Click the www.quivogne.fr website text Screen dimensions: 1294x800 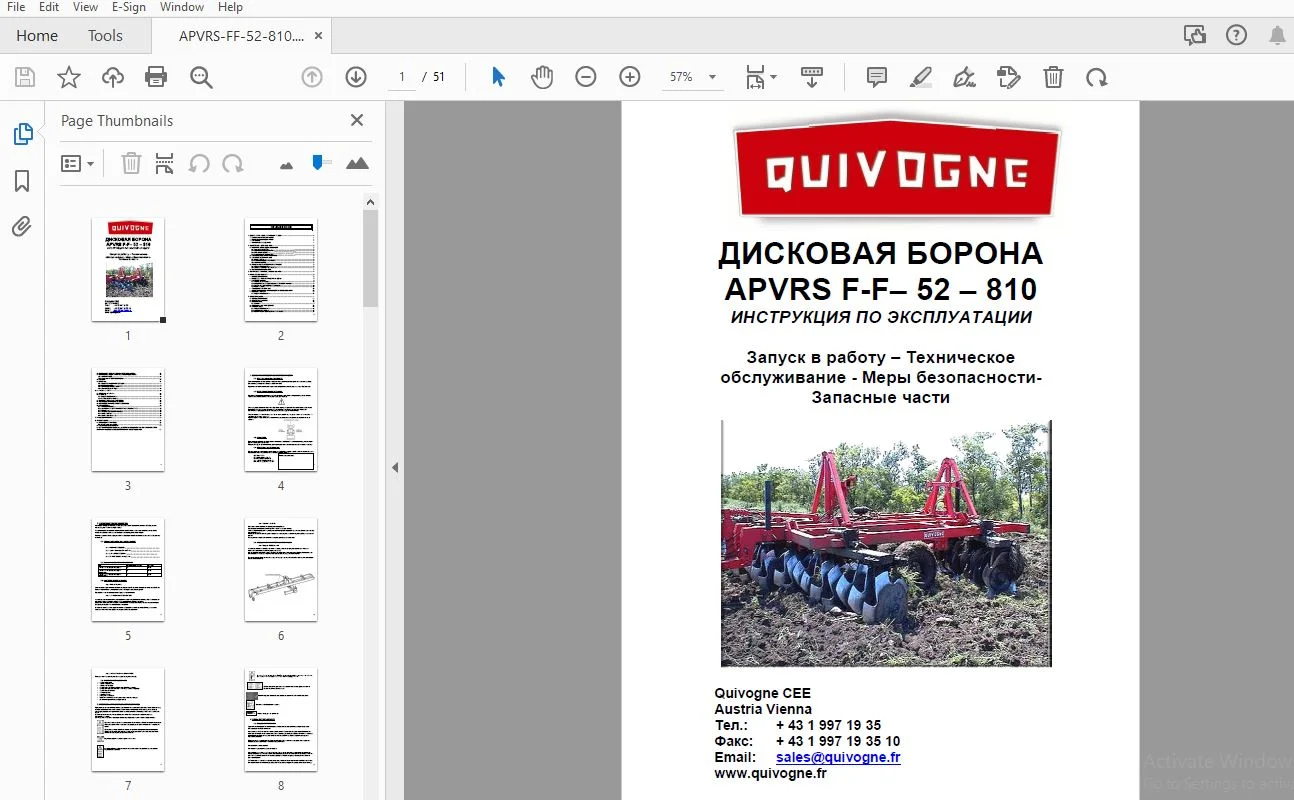770,773
